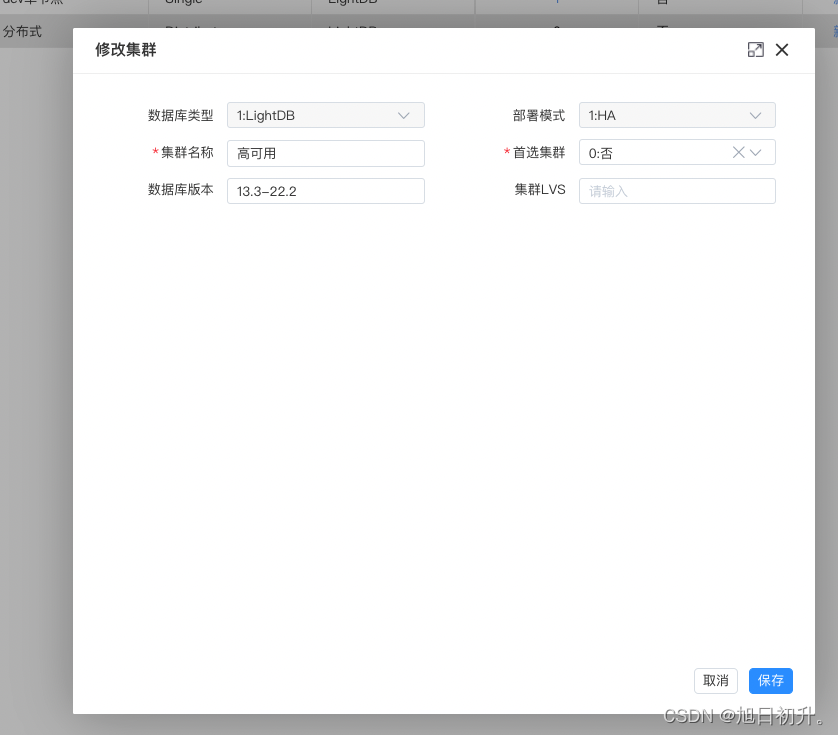Click the red asterisk beside 集群名称 label
Image resolution: width=838 pixels, height=735 pixels.
[158, 153]
